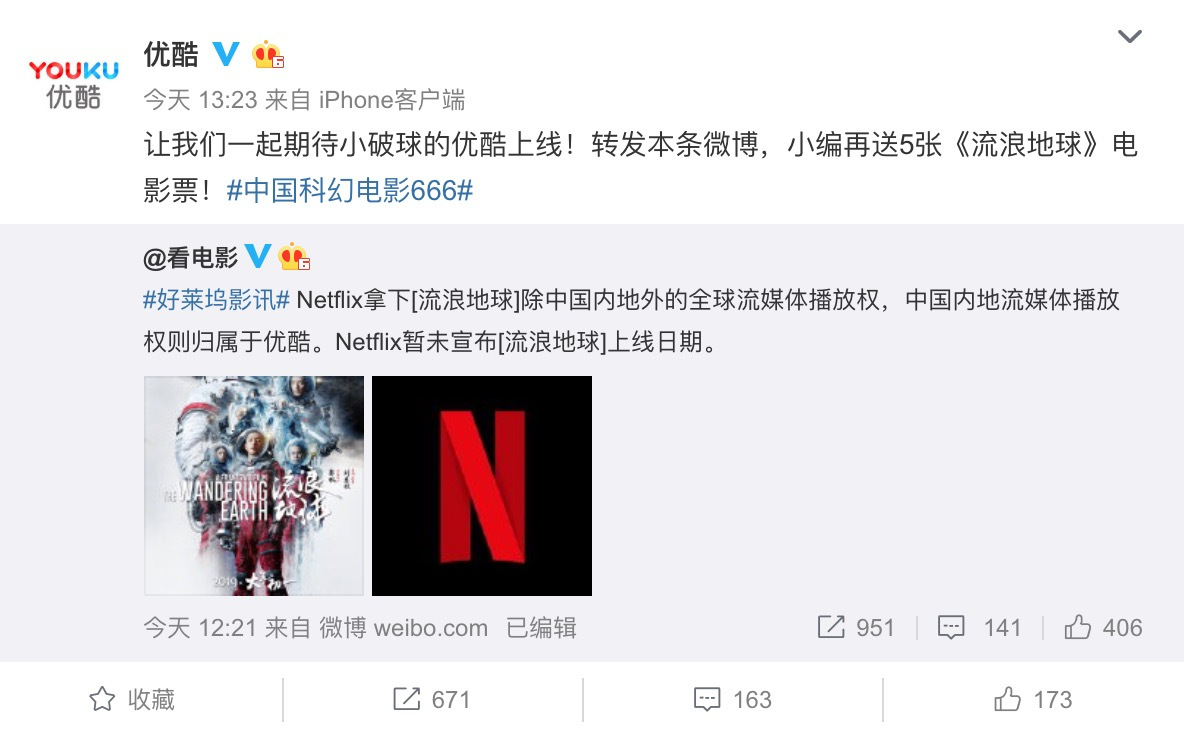Open comments section showing 163
This screenshot has width=1184, height=734.
pyautogui.click(x=732, y=699)
